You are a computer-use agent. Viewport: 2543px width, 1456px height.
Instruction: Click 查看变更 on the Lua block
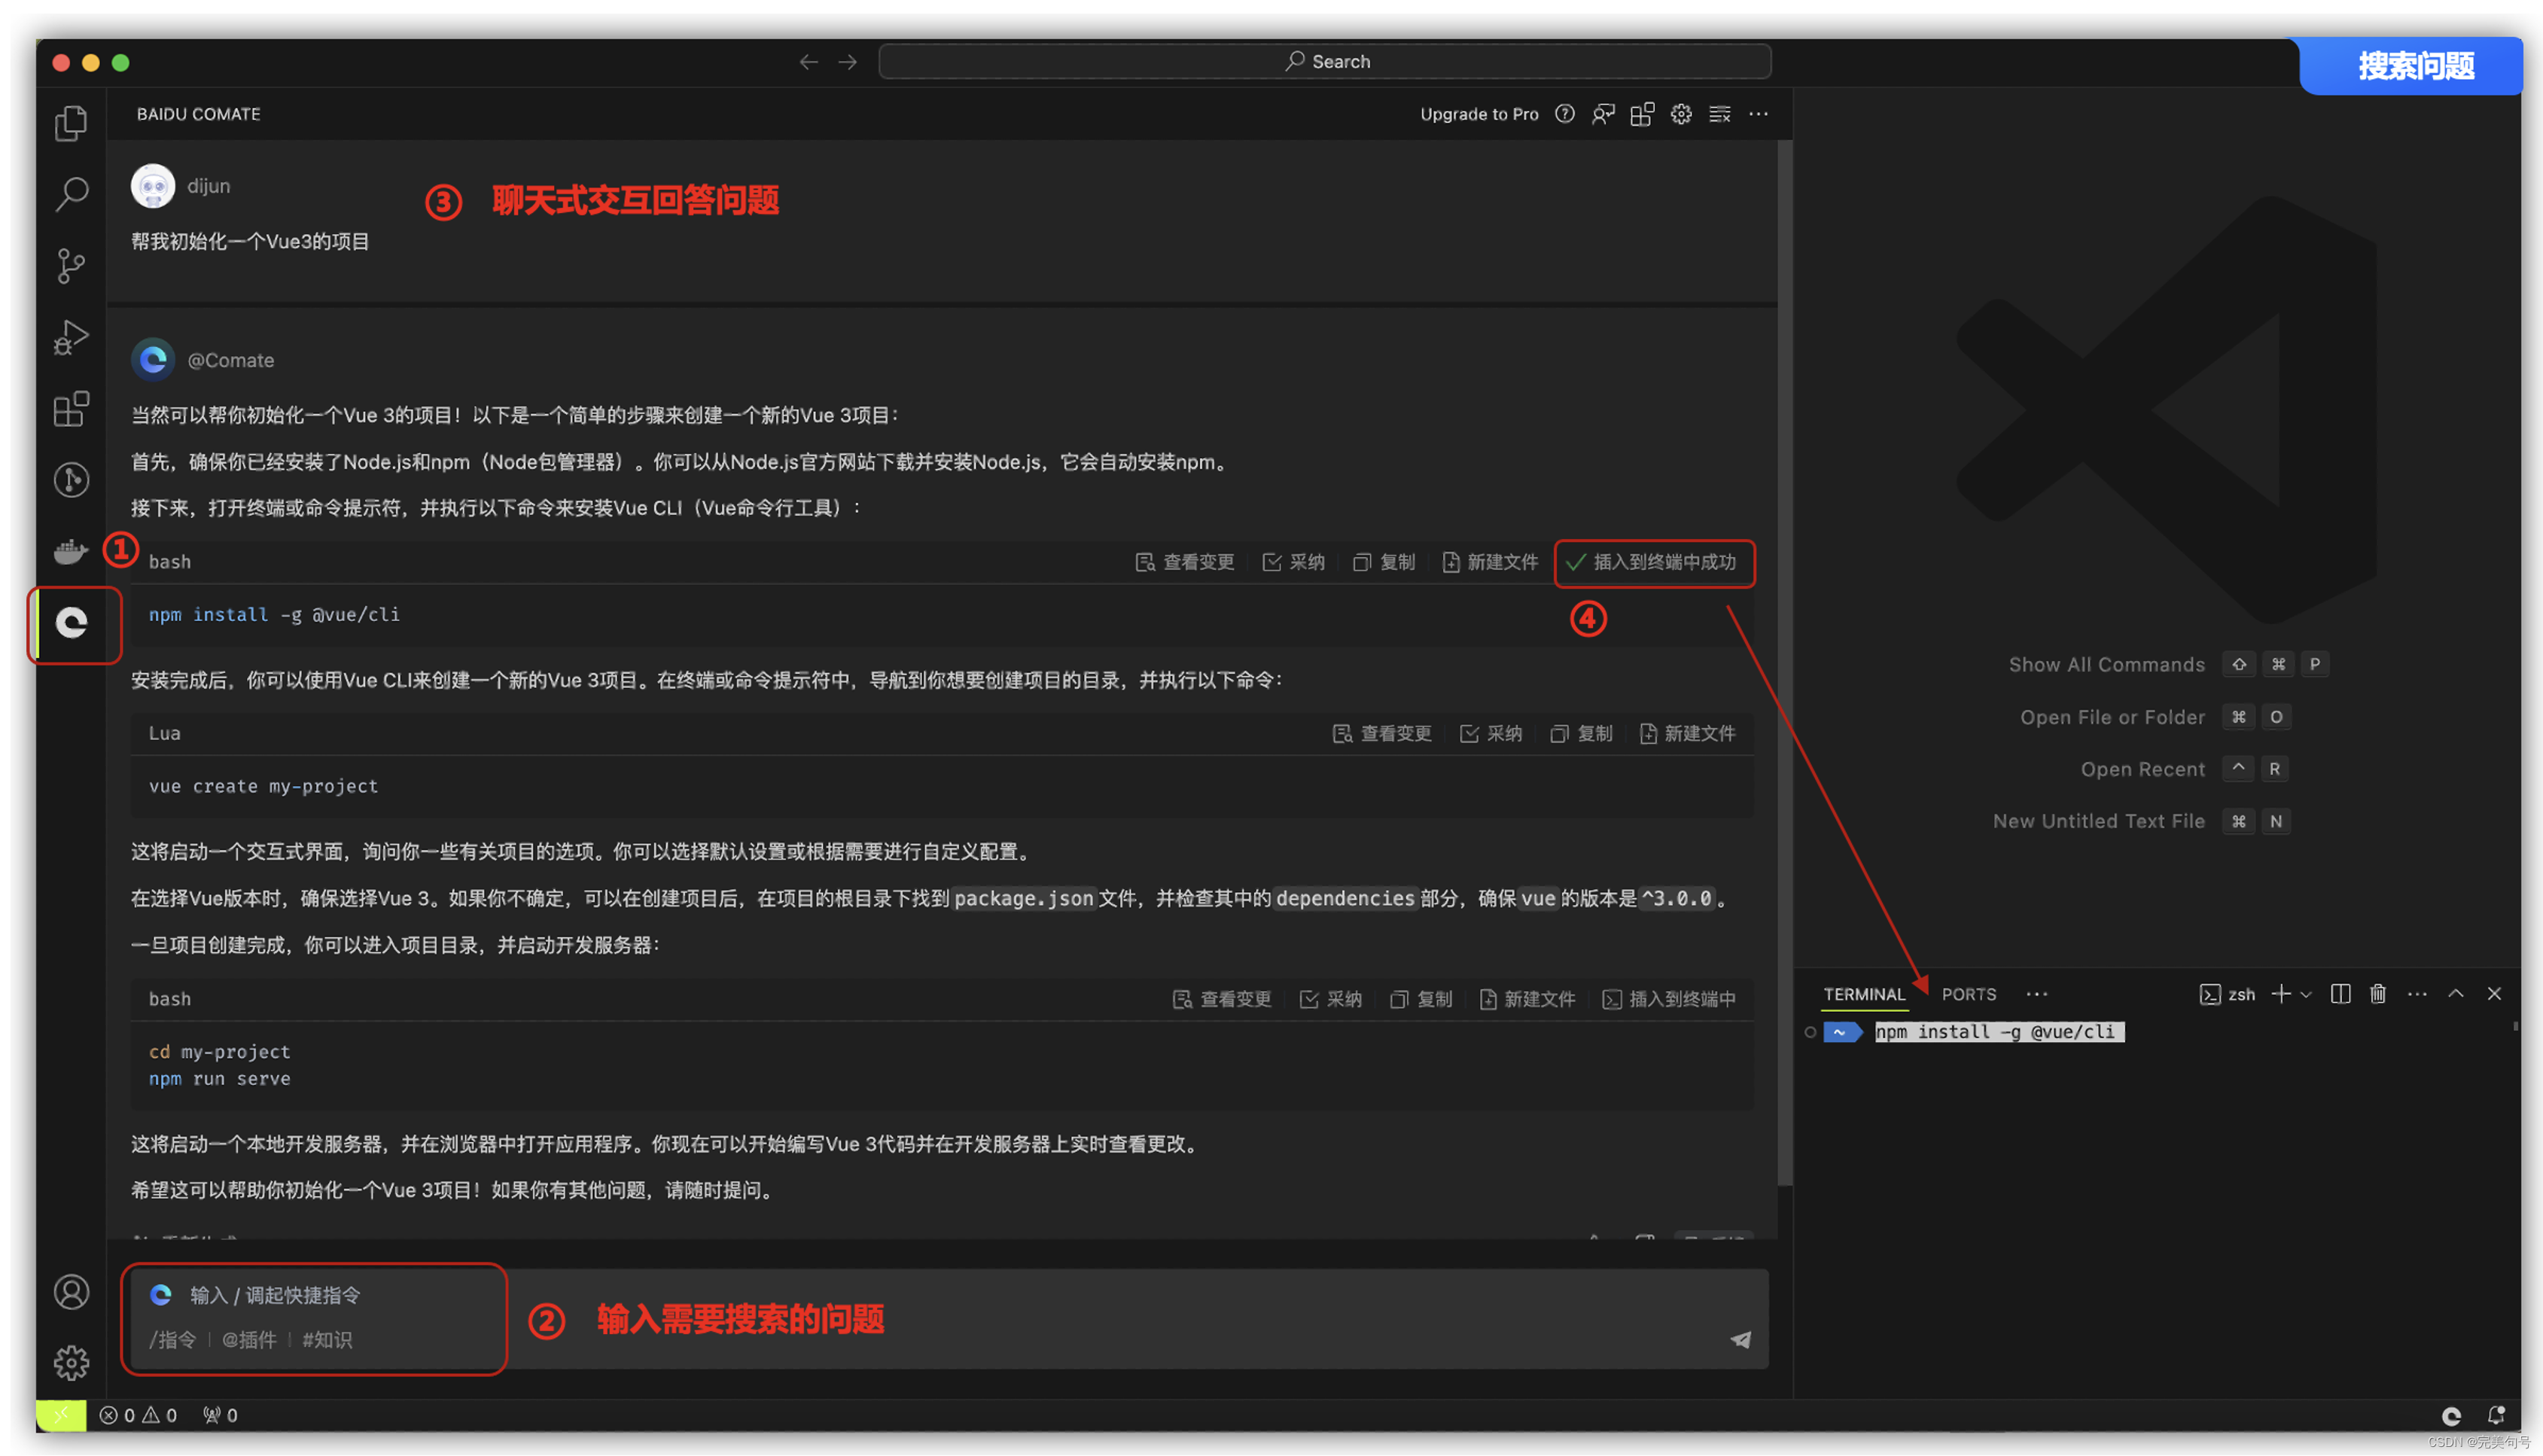(1382, 734)
